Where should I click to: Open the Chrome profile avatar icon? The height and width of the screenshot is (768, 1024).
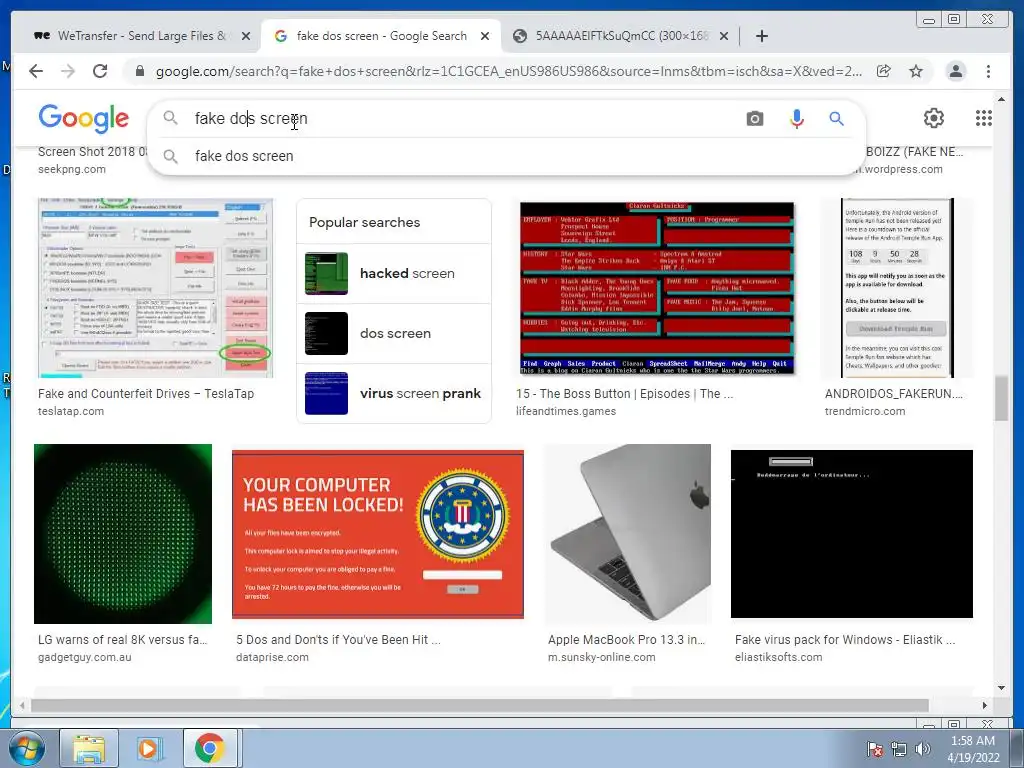click(x=956, y=71)
